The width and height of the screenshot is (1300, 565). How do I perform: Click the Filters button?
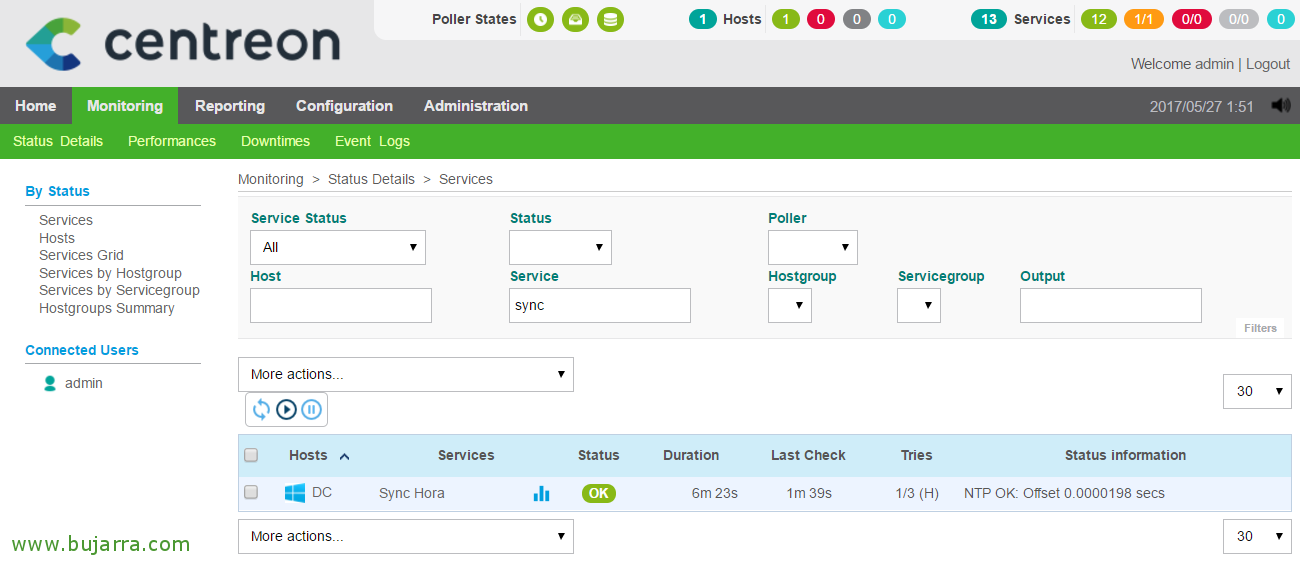pyautogui.click(x=1260, y=328)
